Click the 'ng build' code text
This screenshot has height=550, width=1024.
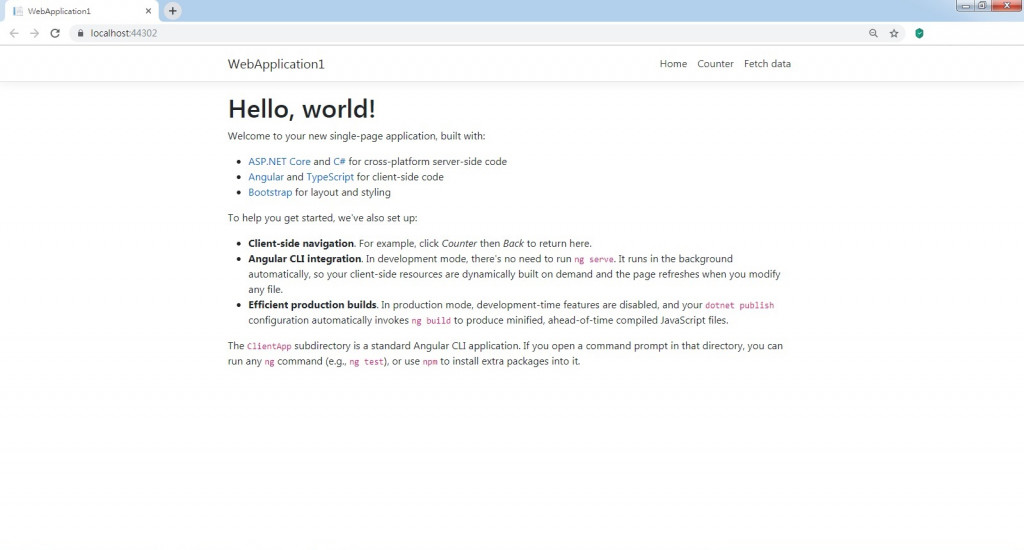click(x=431, y=321)
